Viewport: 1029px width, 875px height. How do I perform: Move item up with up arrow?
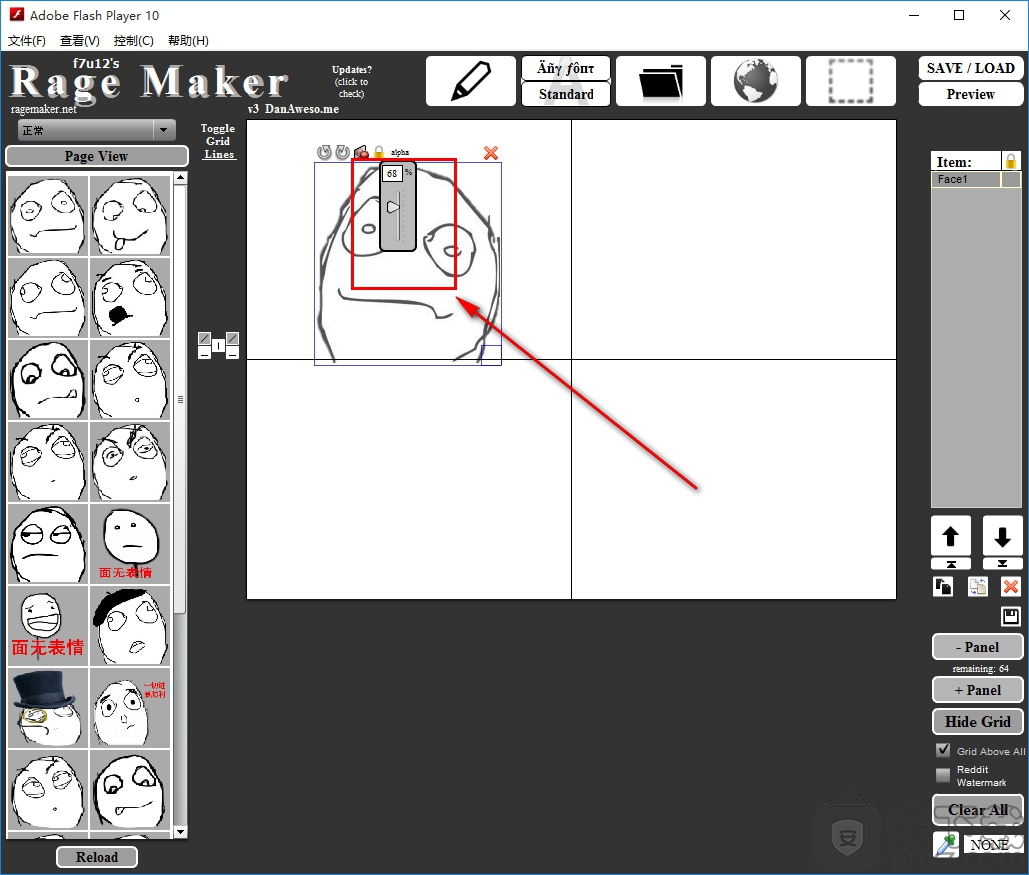(x=950, y=536)
